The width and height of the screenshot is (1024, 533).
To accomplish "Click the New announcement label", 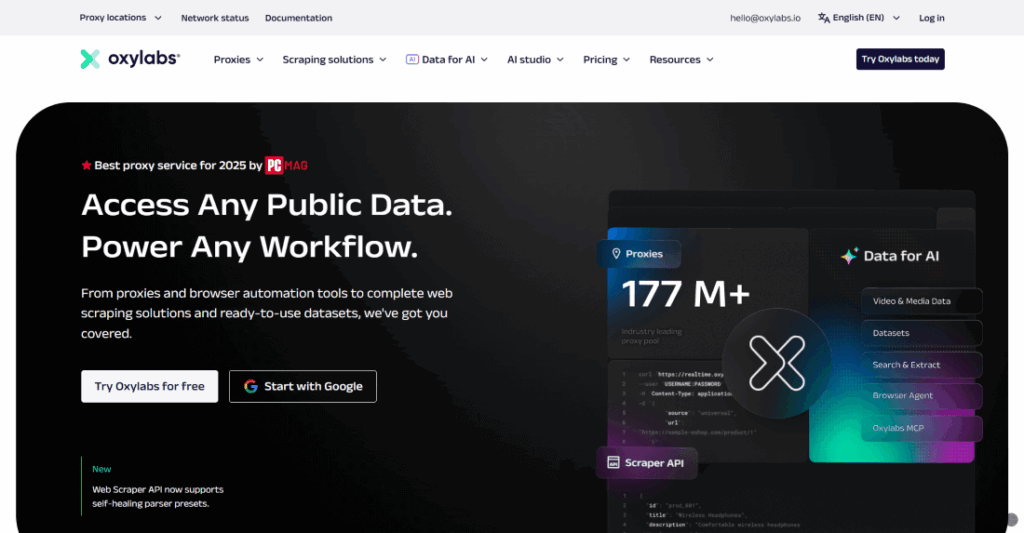I will point(101,469).
